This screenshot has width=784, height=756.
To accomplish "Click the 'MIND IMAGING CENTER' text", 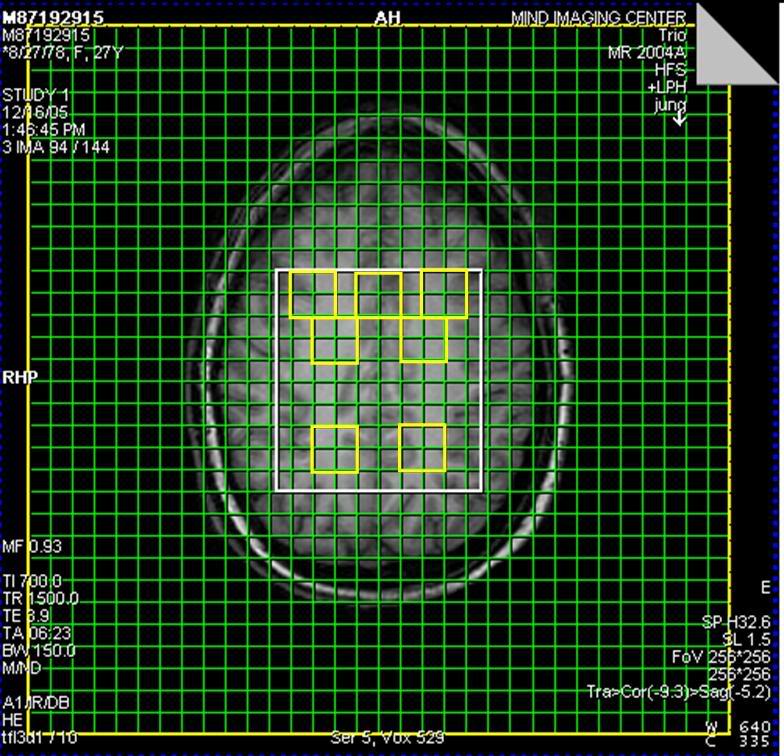I will point(598,18).
